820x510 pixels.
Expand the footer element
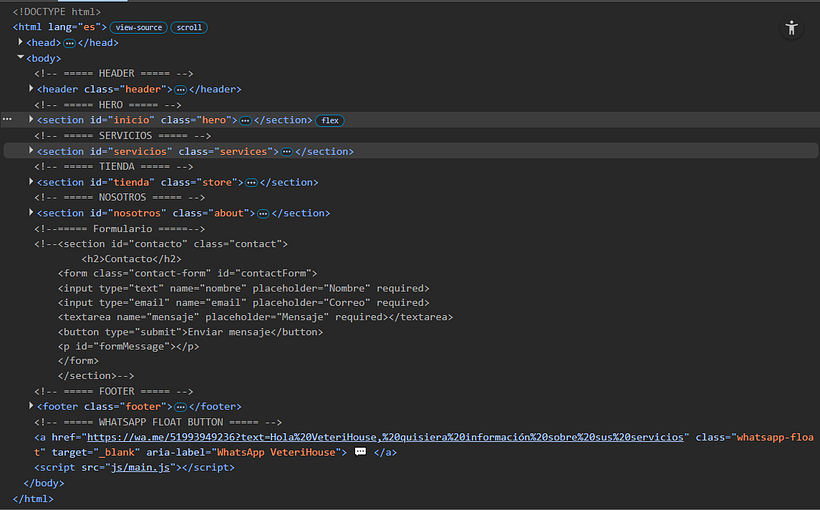coord(31,405)
